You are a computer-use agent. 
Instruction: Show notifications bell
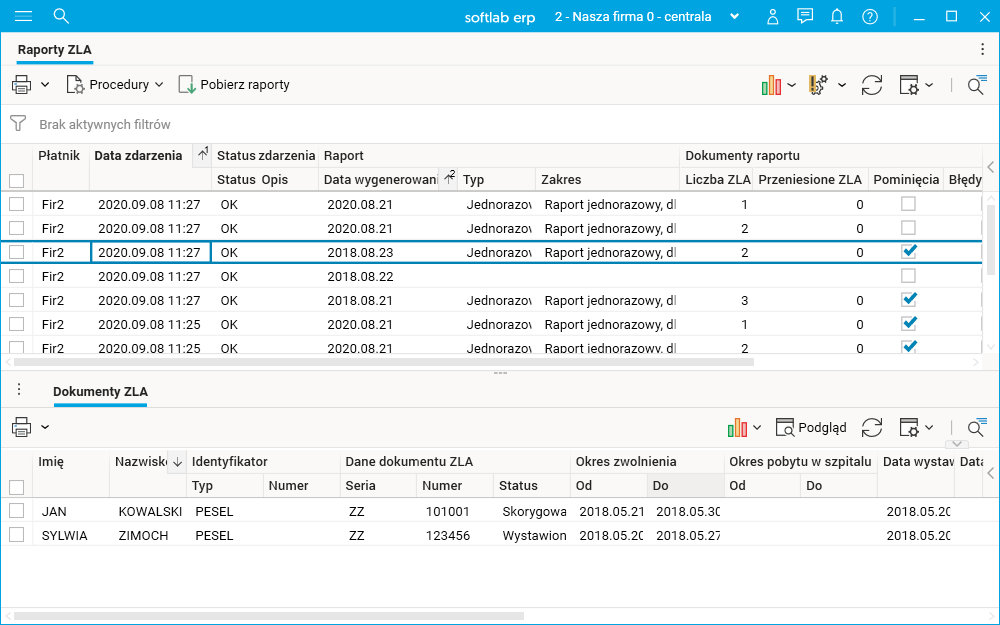point(837,16)
